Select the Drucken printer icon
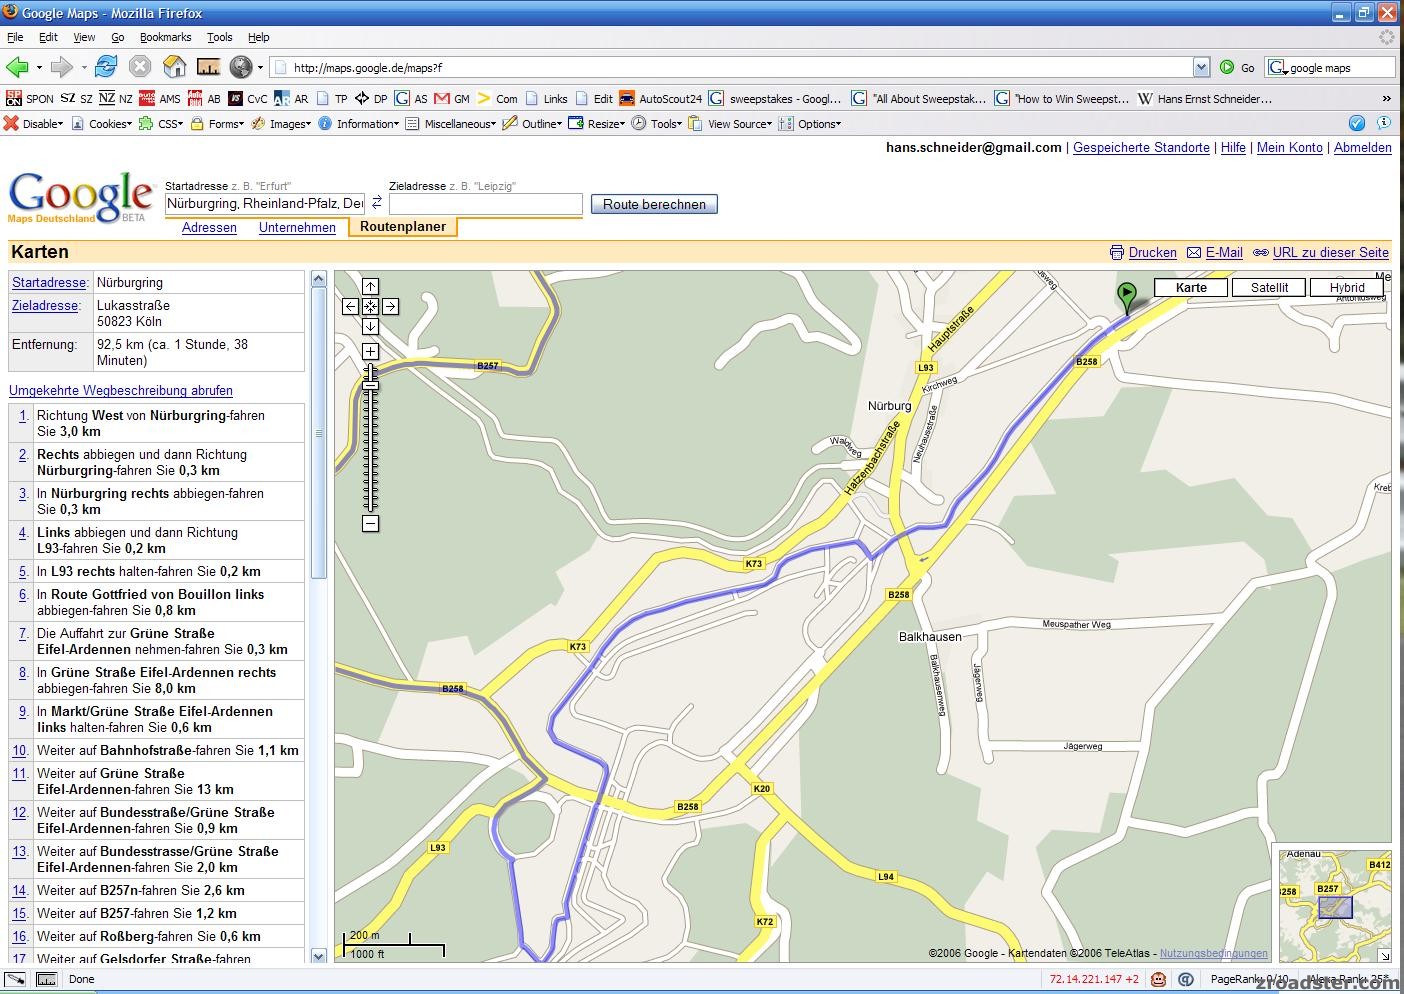 click(1117, 252)
